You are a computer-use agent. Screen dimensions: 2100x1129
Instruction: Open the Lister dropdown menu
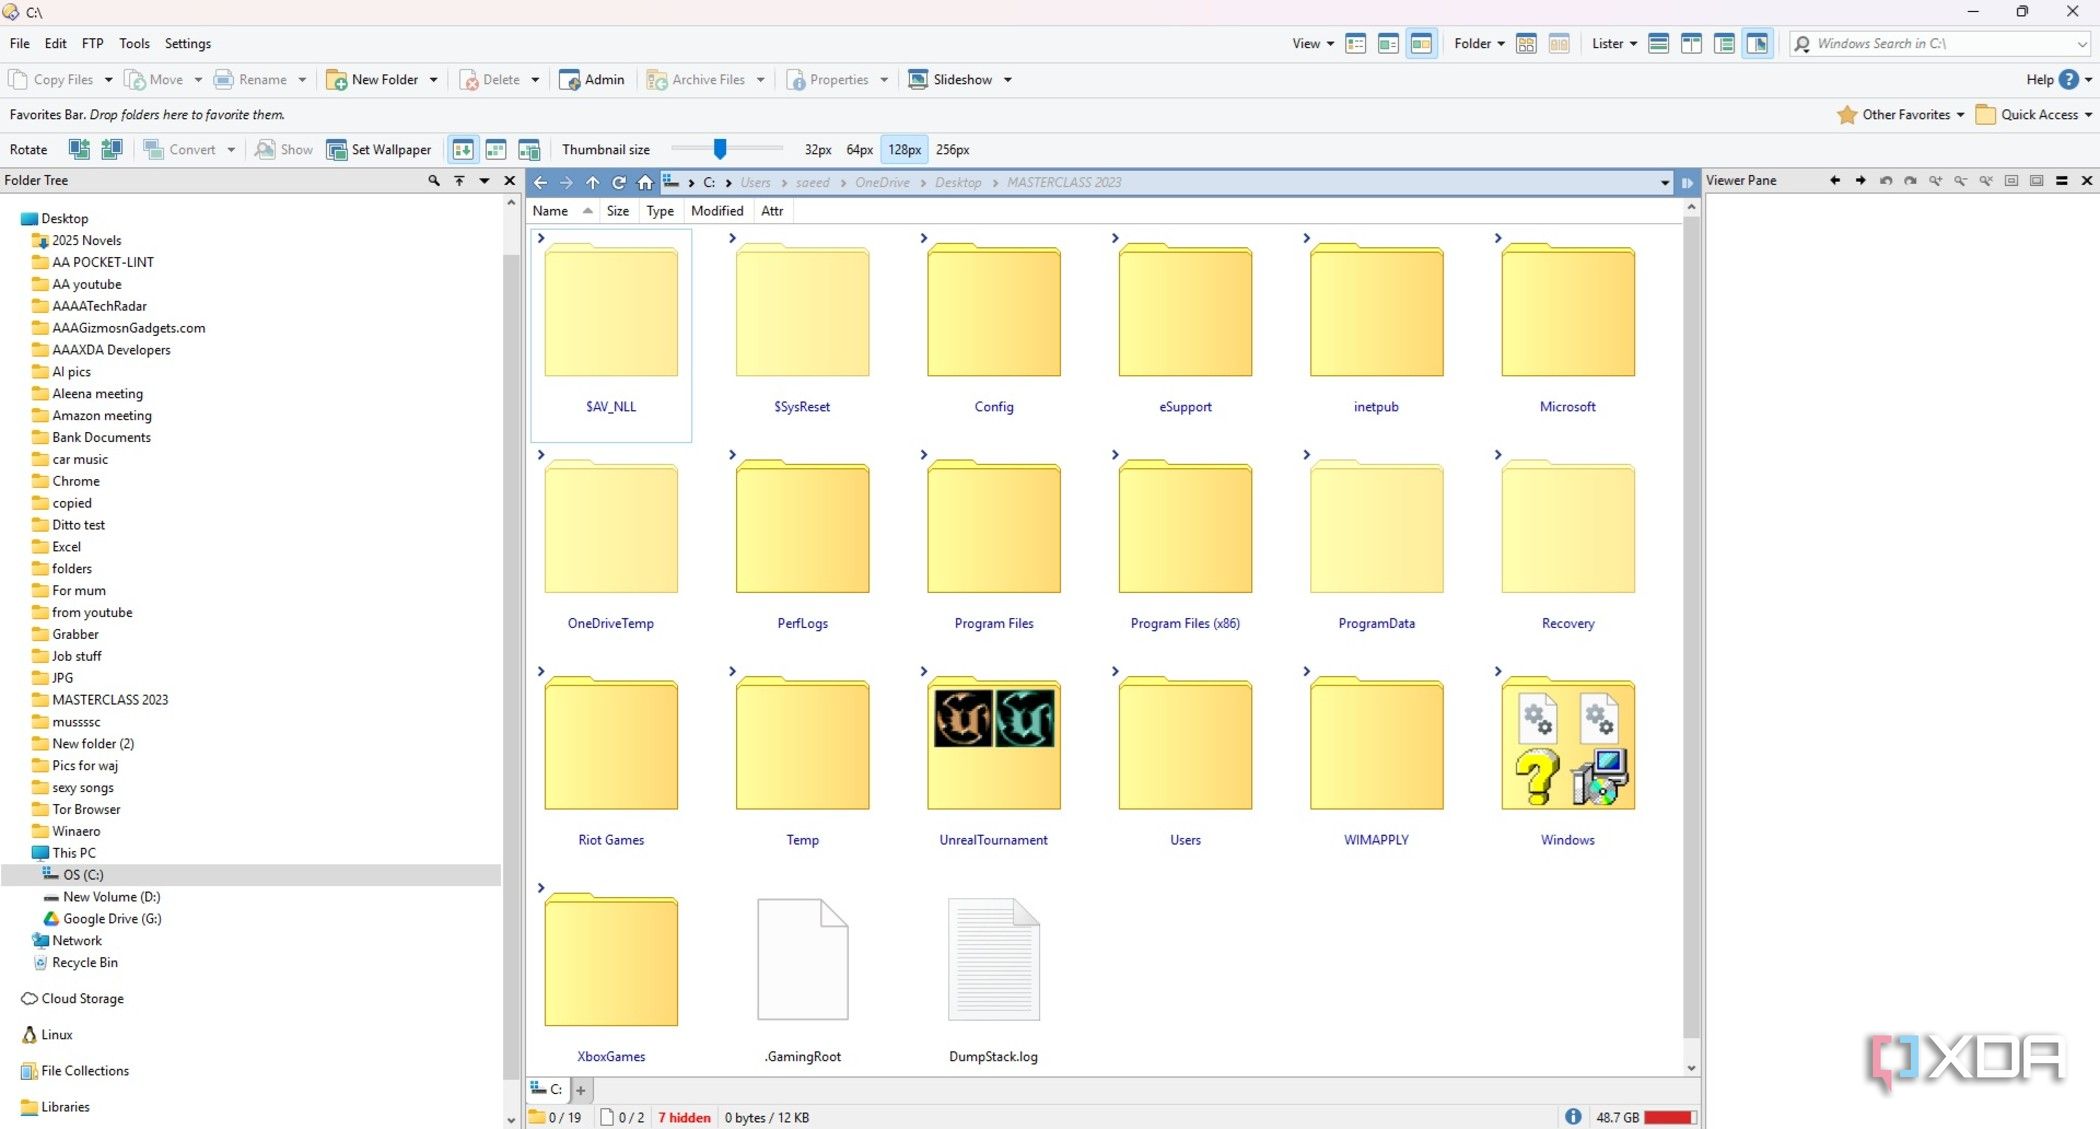point(1614,44)
